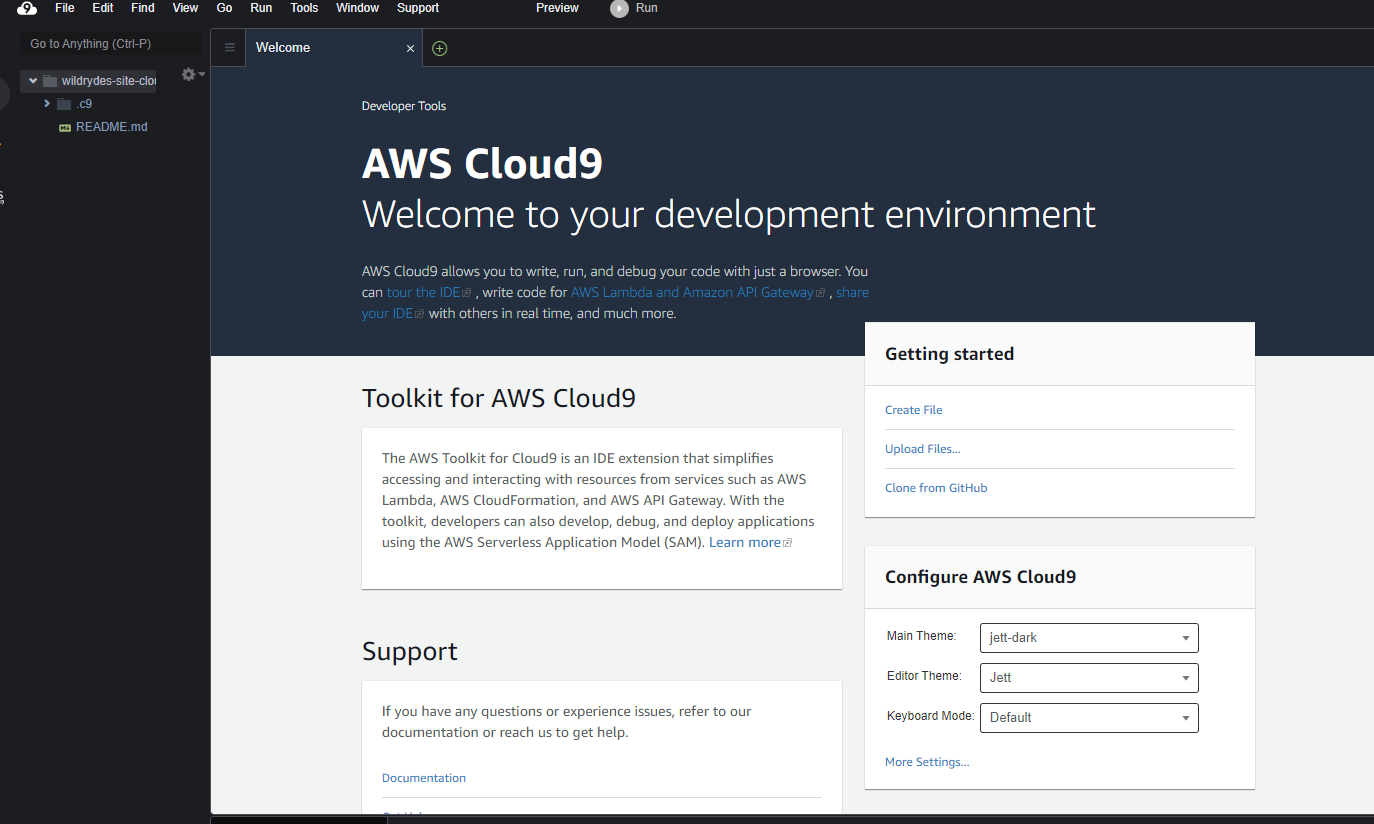Image resolution: width=1374 pixels, height=824 pixels.
Task: Click the AWS Cloud9 logo icon top-left
Action: tap(25, 9)
